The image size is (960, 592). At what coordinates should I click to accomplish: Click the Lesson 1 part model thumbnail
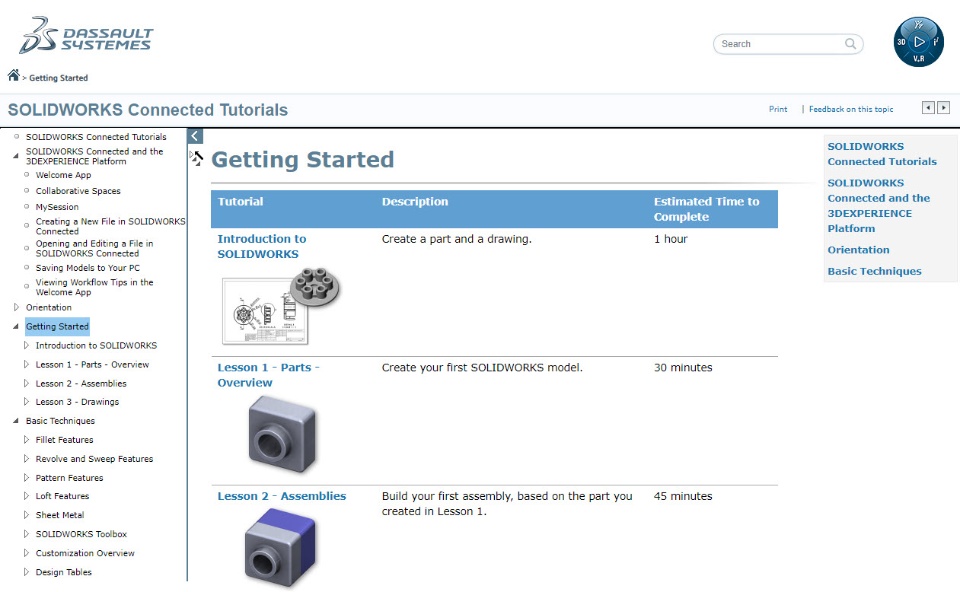(x=282, y=434)
